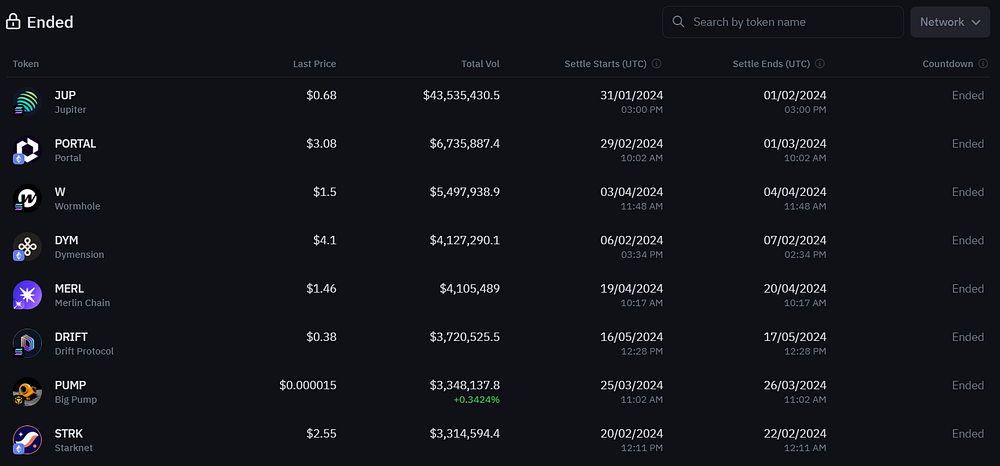Screen dimensions: 1000x466
Task: Open the Starknet token name
Action: tap(73, 448)
